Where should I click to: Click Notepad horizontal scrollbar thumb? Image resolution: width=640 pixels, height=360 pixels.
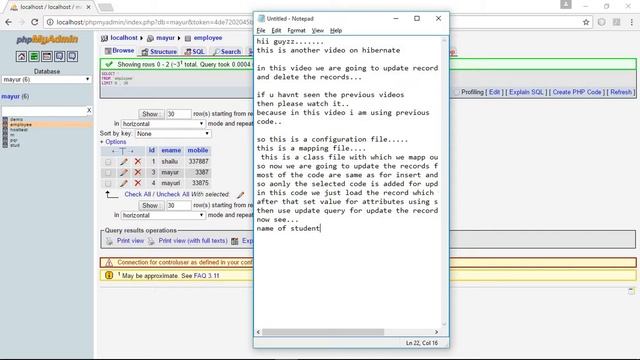(323, 332)
